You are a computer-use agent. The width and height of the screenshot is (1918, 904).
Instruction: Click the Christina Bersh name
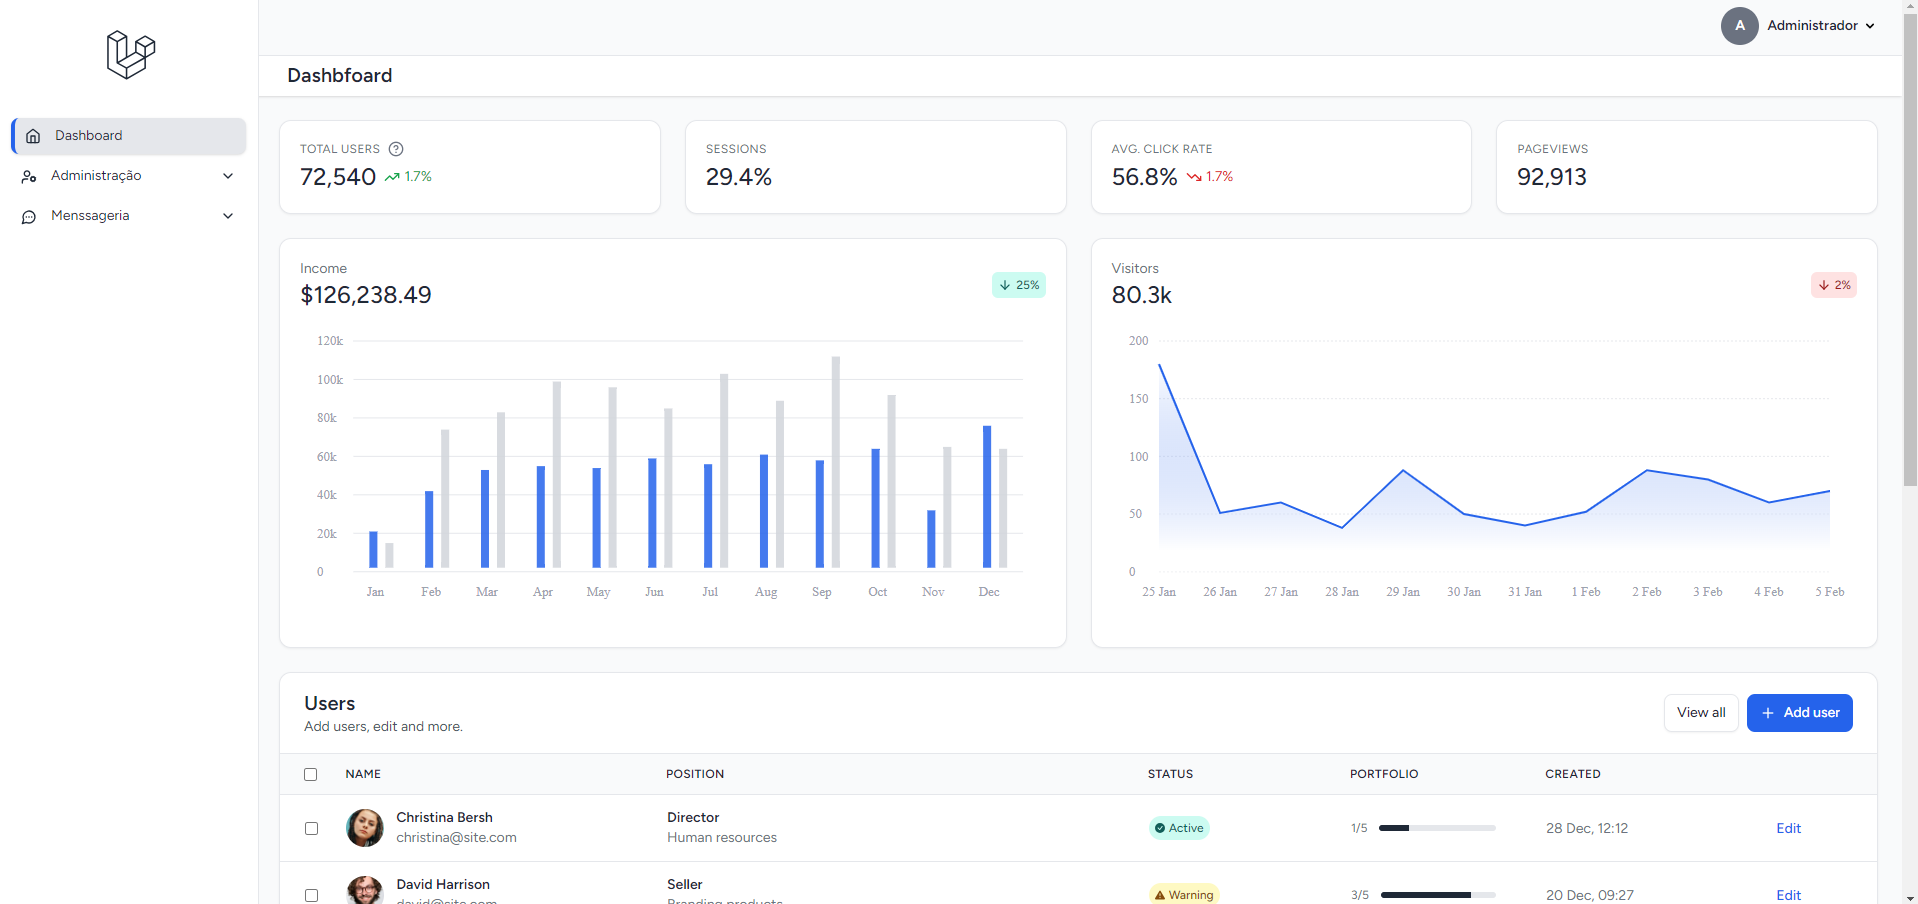[444, 818]
